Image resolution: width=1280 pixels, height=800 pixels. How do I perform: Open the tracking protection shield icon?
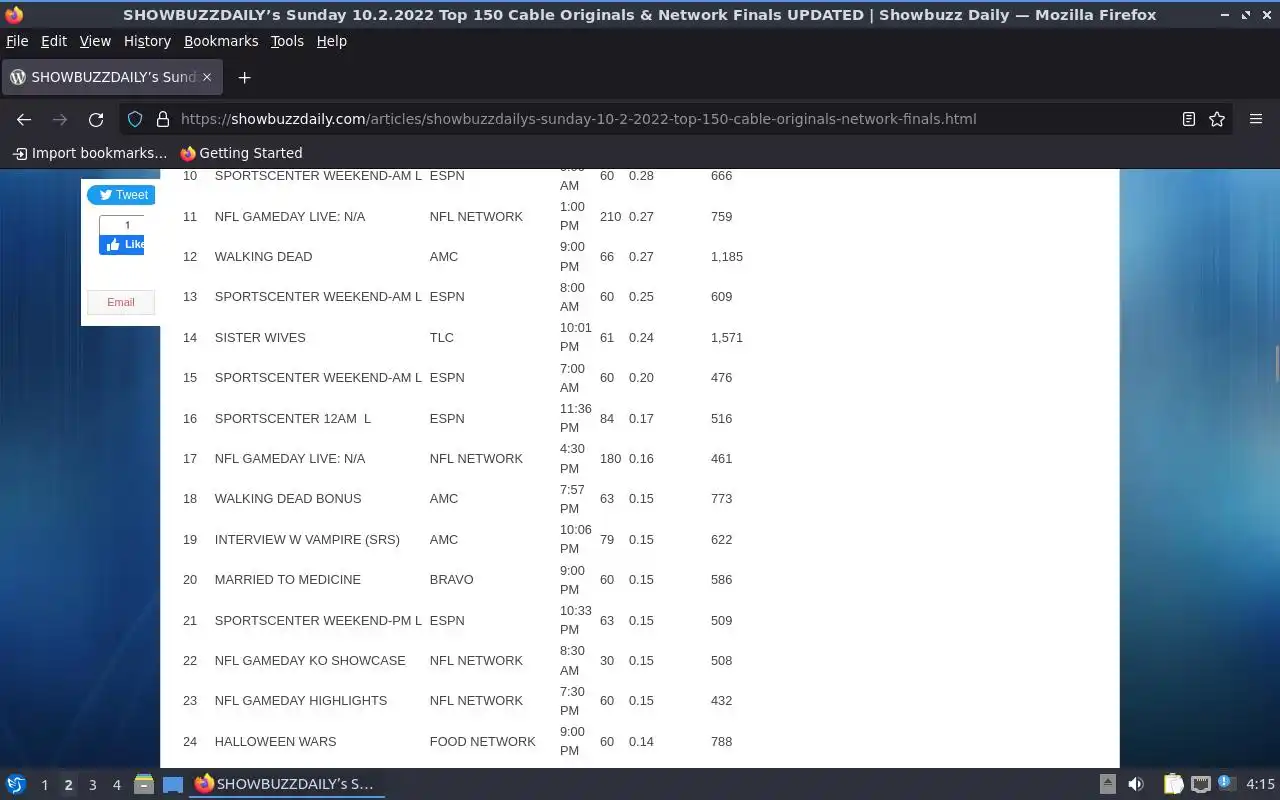point(135,119)
